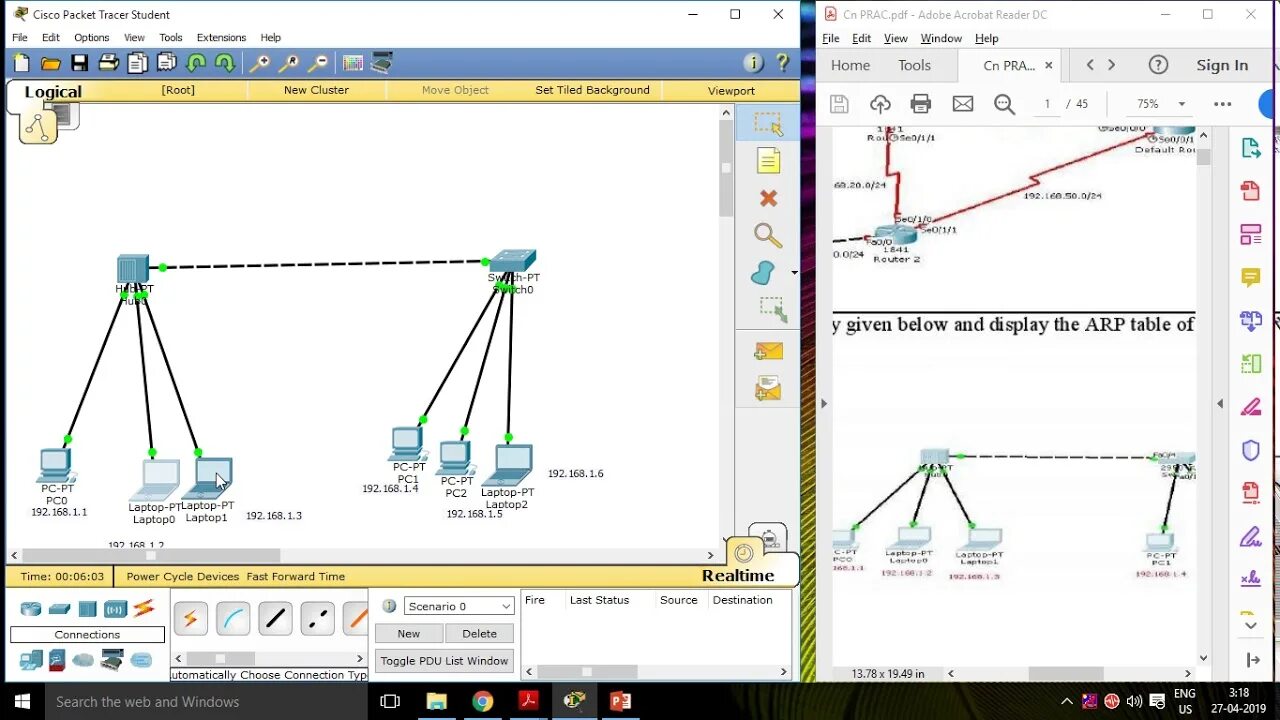Select the Switches device category
Image resolution: width=1280 pixels, height=720 pixels.
pyautogui.click(x=59, y=608)
